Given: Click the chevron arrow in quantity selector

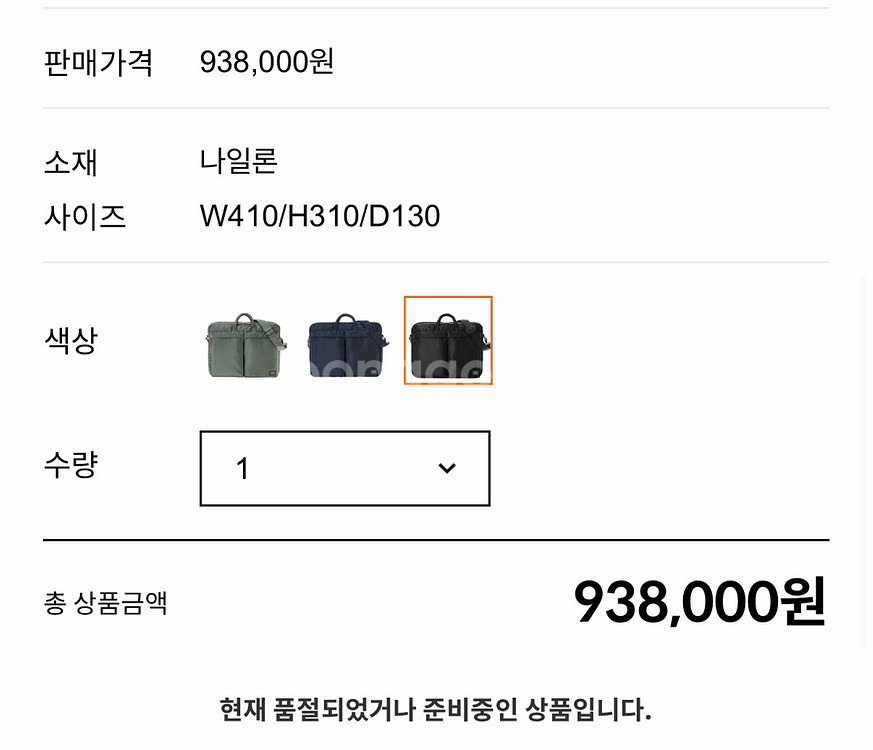Looking at the screenshot, I should pos(447,468).
